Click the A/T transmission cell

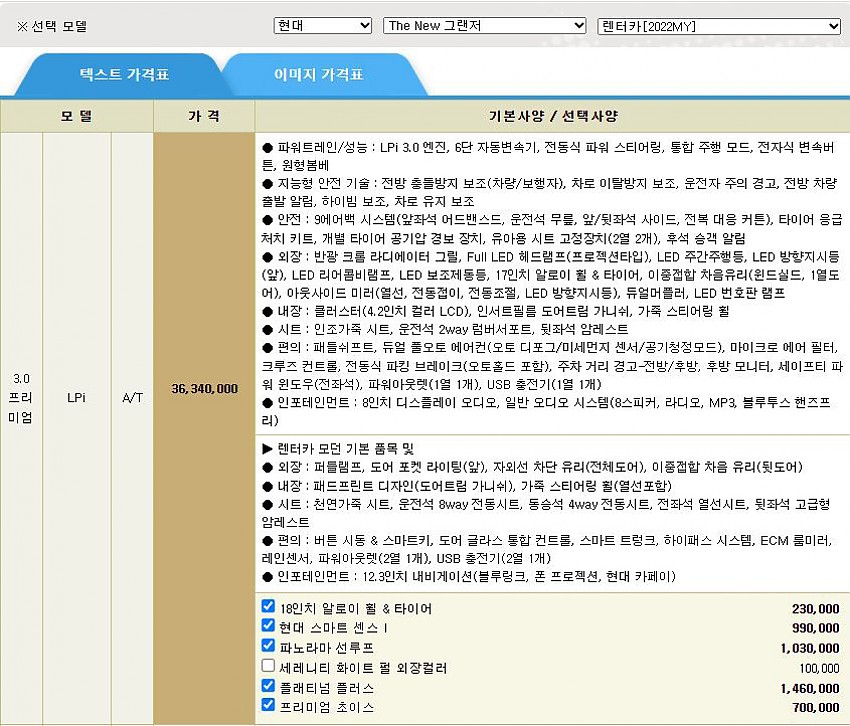click(x=132, y=397)
